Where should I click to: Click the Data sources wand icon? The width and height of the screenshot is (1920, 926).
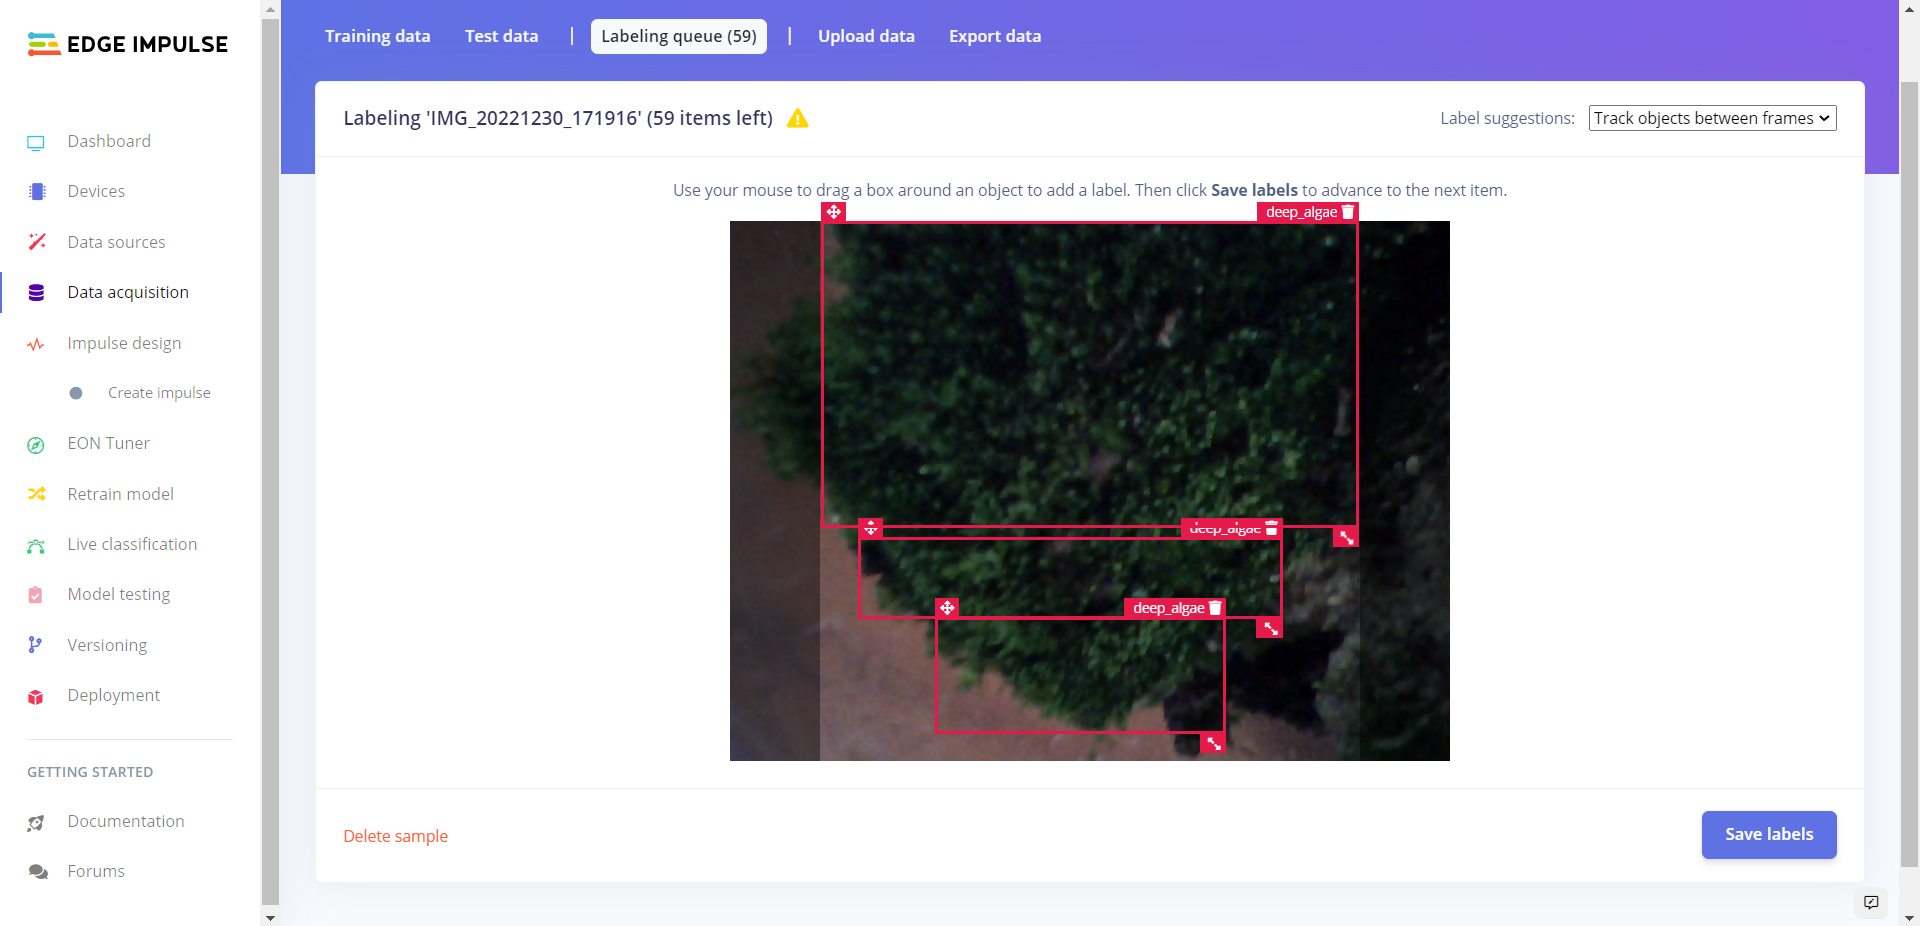tap(37, 242)
